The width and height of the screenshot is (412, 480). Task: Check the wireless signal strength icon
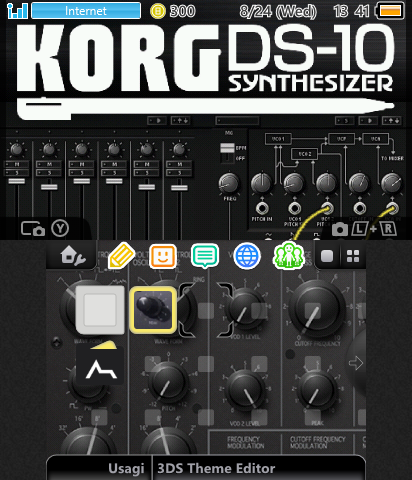point(17,11)
